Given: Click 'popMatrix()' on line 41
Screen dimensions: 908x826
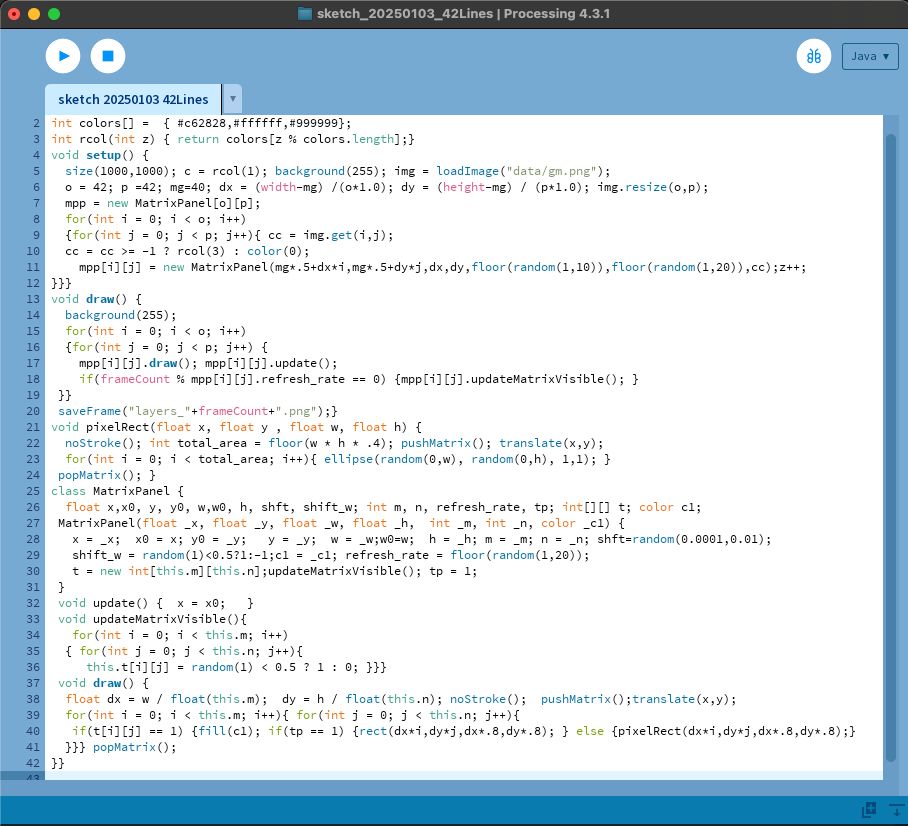Looking at the screenshot, I should (131, 747).
